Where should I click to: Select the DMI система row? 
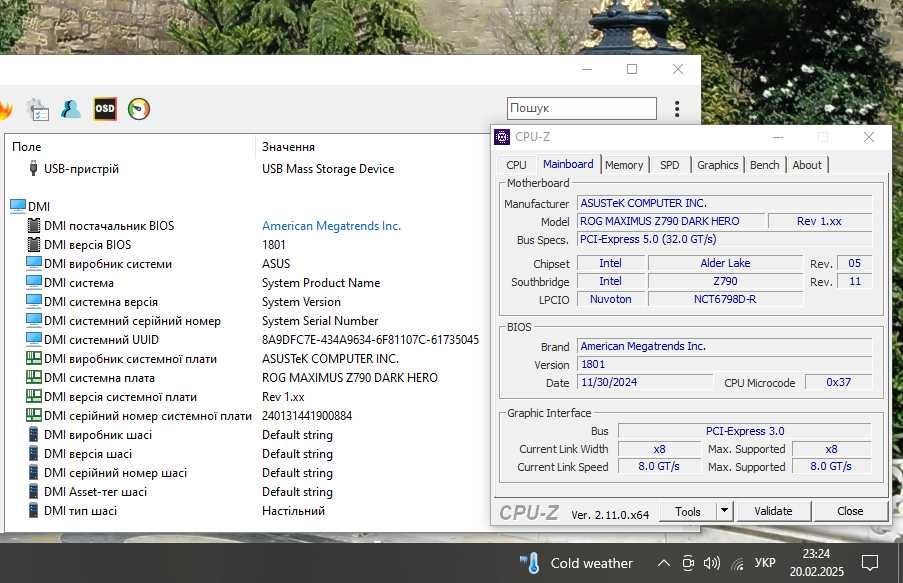pos(248,282)
